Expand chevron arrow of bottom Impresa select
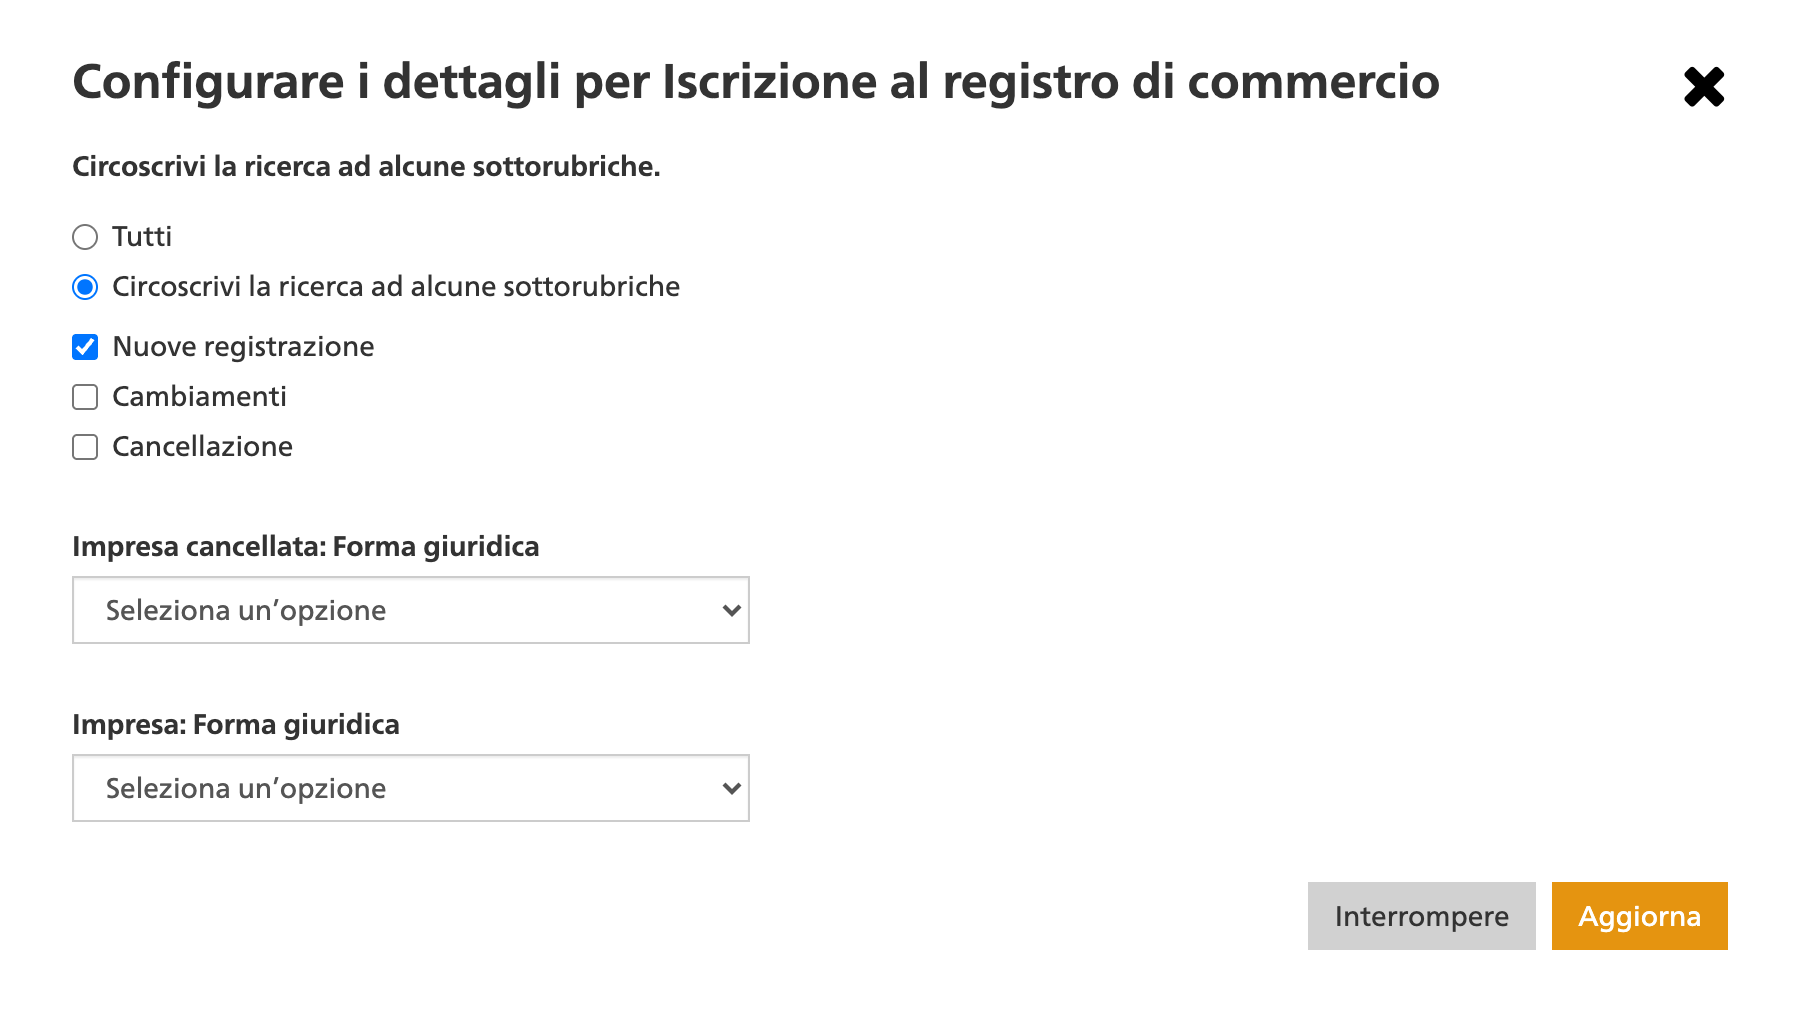 (x=731, y=788)
